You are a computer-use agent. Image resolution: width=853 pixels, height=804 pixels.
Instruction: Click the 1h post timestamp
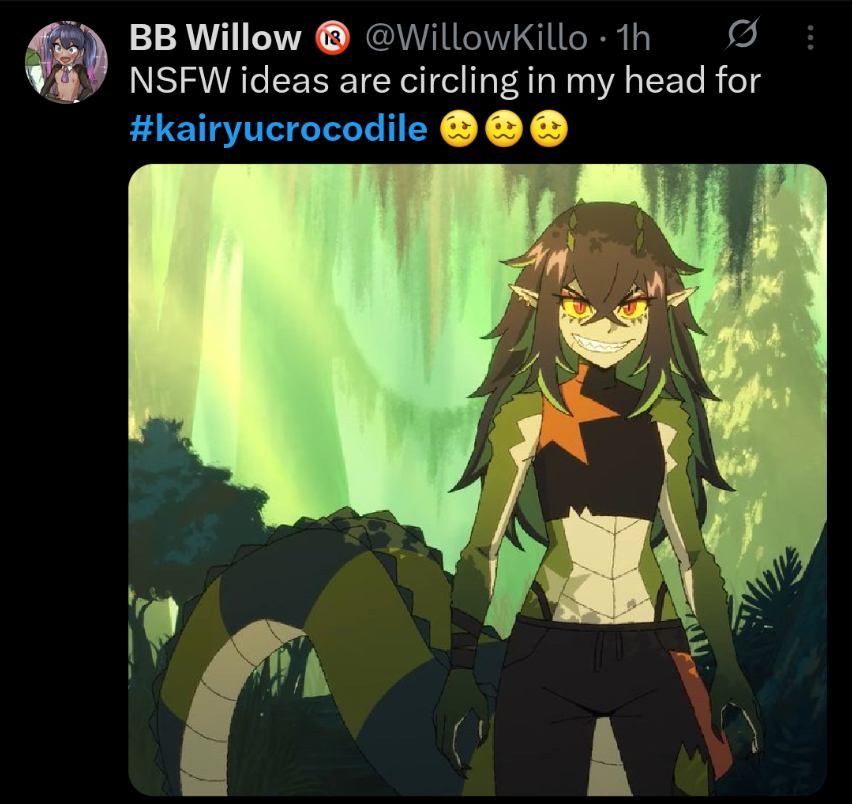click(633, 38)
